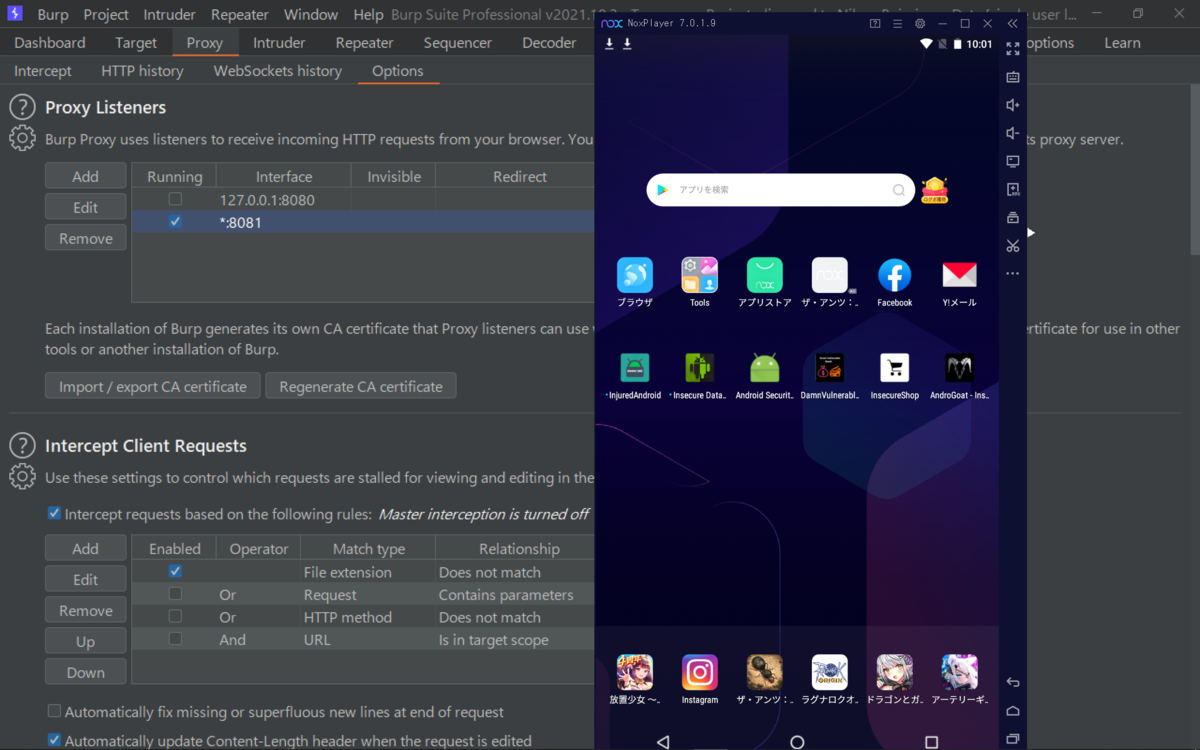Open NoxPlayer system settings gear
The width and height of the screenshot is (1200, 750).
click(x=920, y=23)
